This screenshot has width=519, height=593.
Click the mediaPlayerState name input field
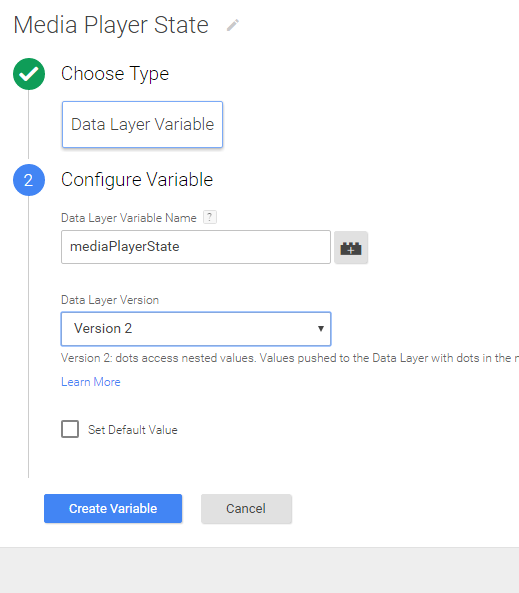(x=196, y=247)
